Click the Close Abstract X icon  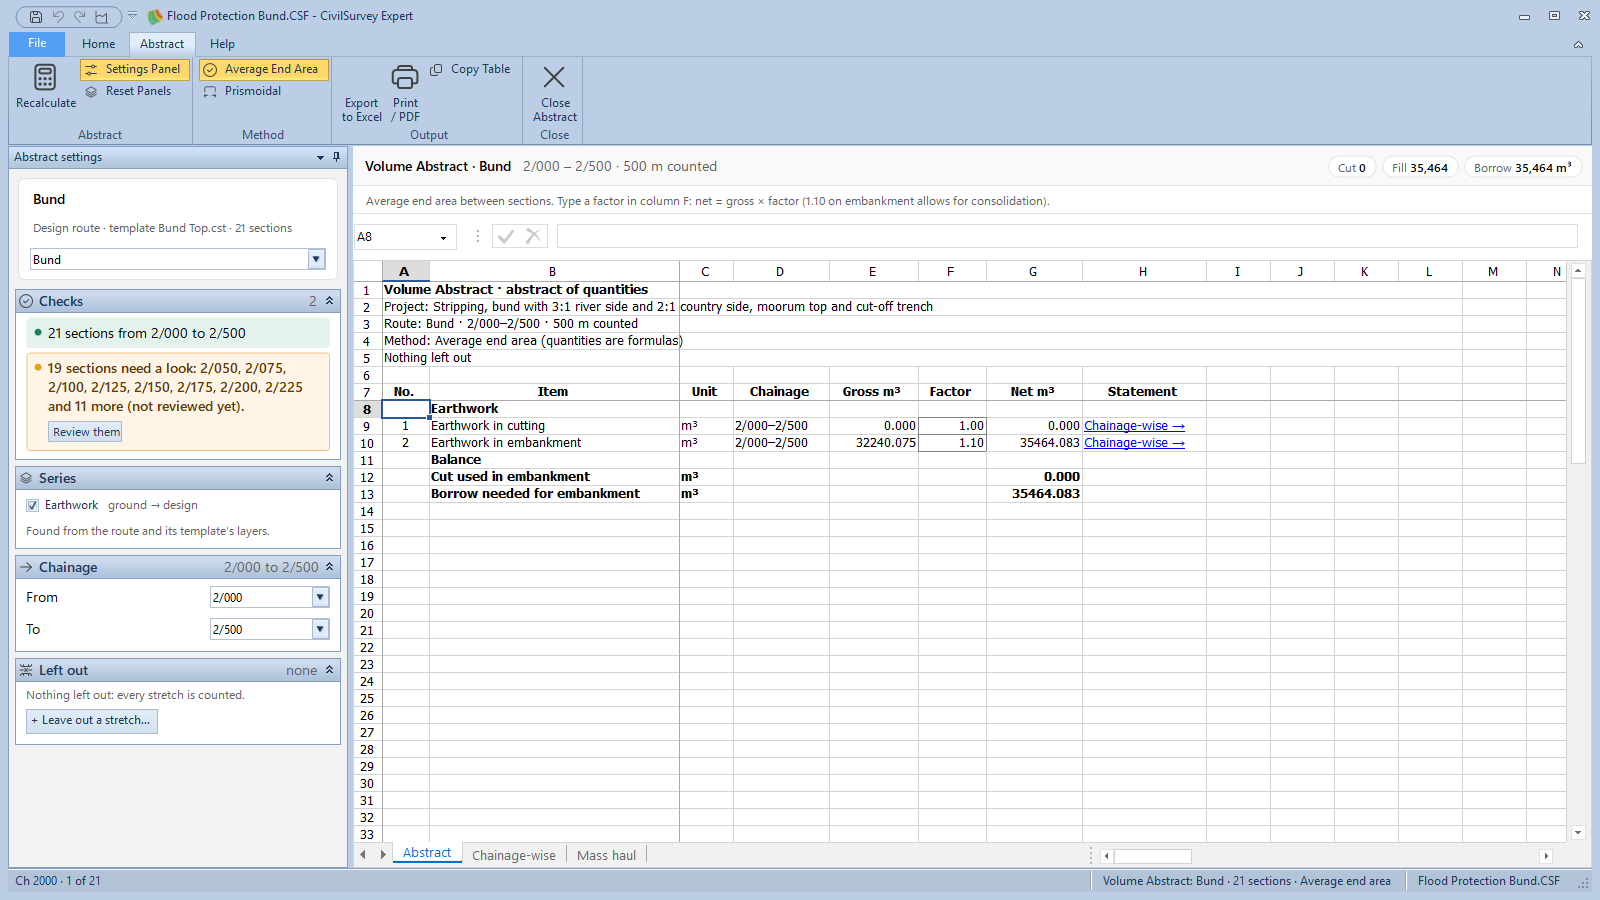pyautogui.click(x=554, y=77)
